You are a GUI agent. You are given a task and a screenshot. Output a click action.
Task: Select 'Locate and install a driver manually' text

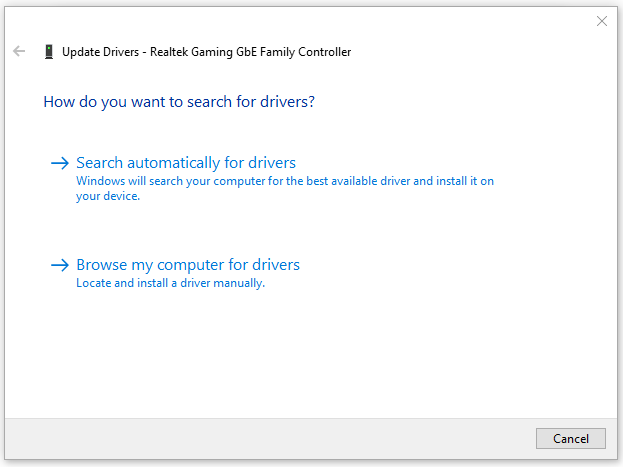click(x=170, y=283)
